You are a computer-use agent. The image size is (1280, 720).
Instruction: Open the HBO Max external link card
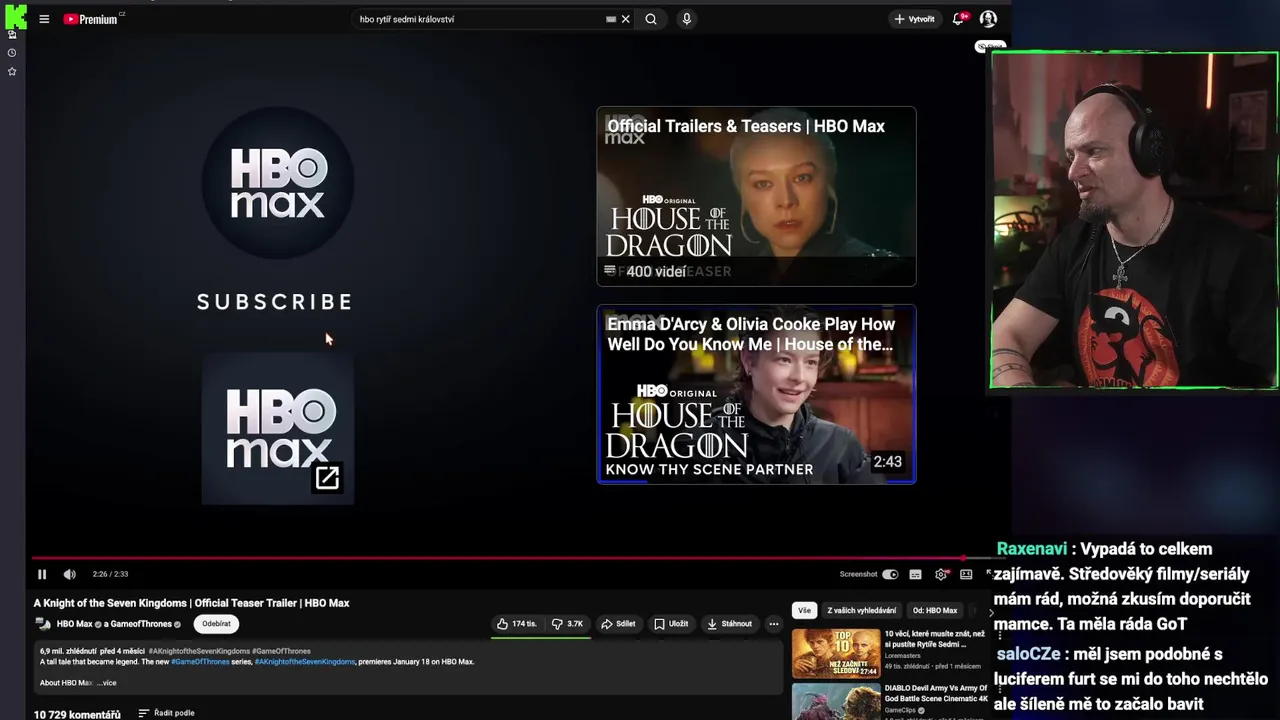278,429
